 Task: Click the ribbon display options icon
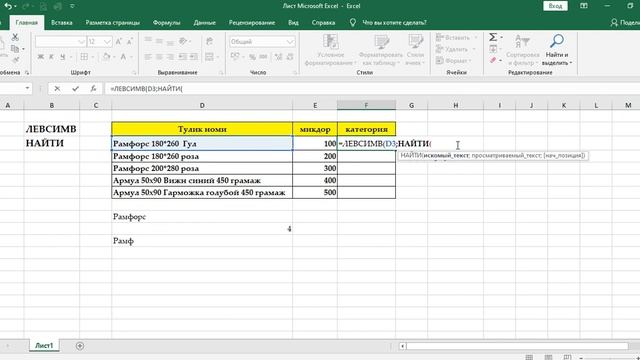pos(584,6)
